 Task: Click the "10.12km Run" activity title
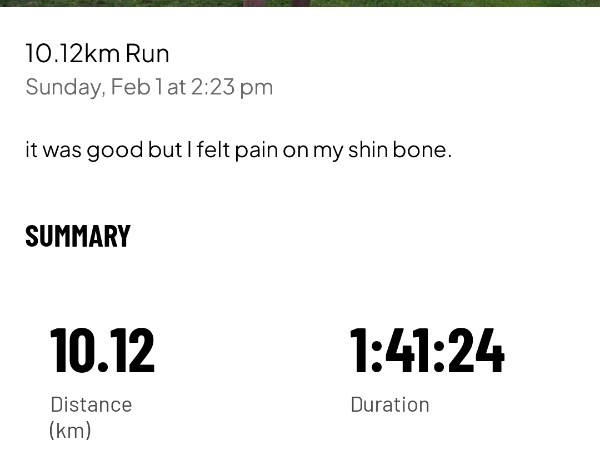tap(97, 53)
